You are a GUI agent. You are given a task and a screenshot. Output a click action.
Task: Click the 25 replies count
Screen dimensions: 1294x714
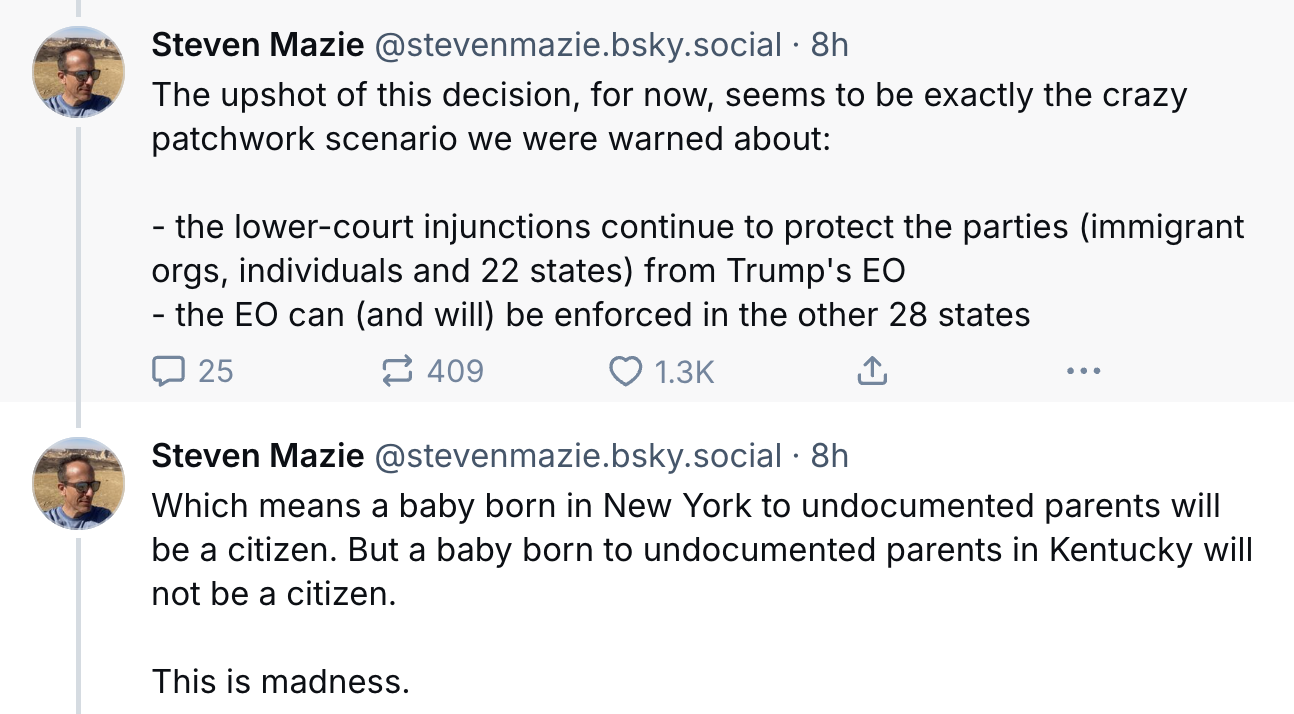pyautogui.click(x=215, y=372)
